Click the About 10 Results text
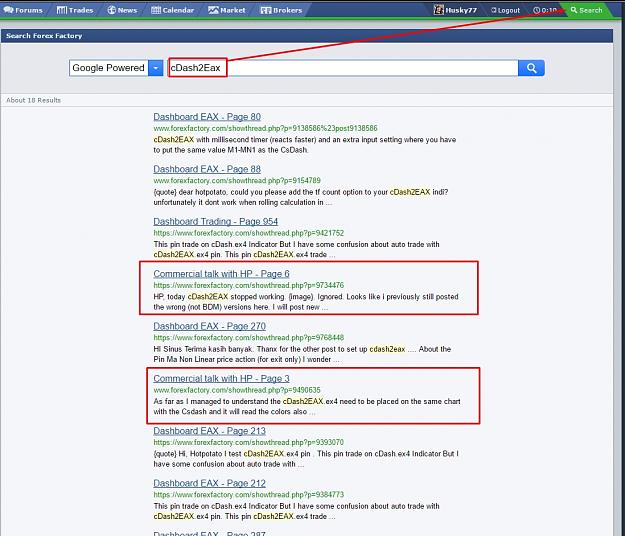The image size is (625, 536). coord(33,100)
